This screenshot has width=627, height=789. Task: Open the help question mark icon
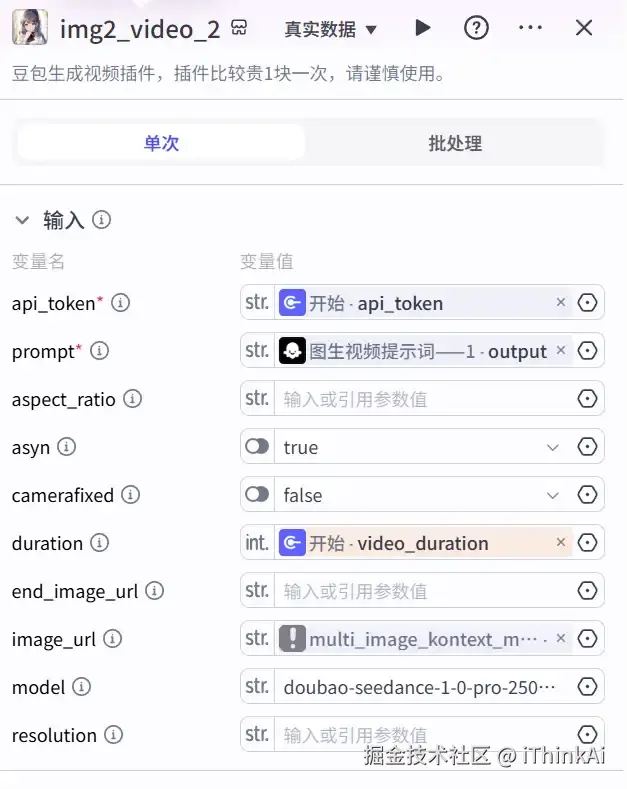pyautogui.click(x=476, y=28)
